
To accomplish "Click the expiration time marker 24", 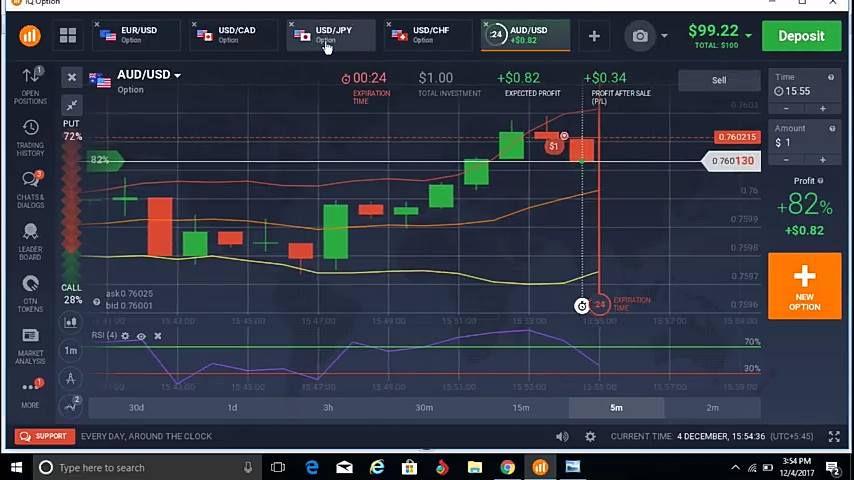I will [x=600, y=305].
